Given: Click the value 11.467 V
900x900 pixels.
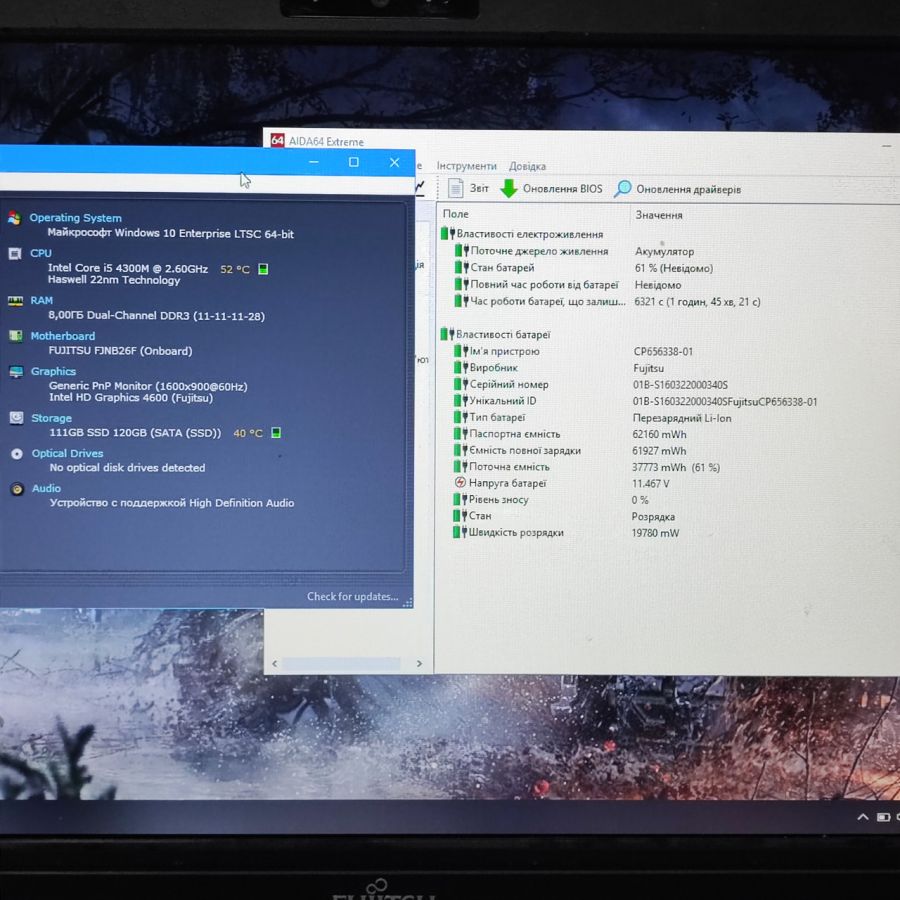Looking at the screenshot, I should [x=650, y=483].
